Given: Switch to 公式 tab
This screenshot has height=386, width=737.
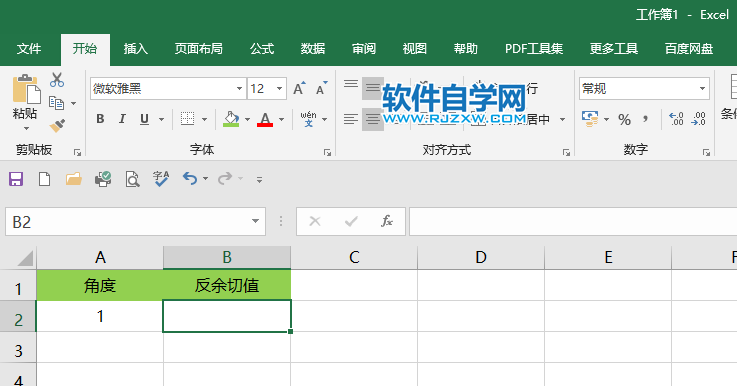Looking at the screenshot, I should click(x=262, y=48).
